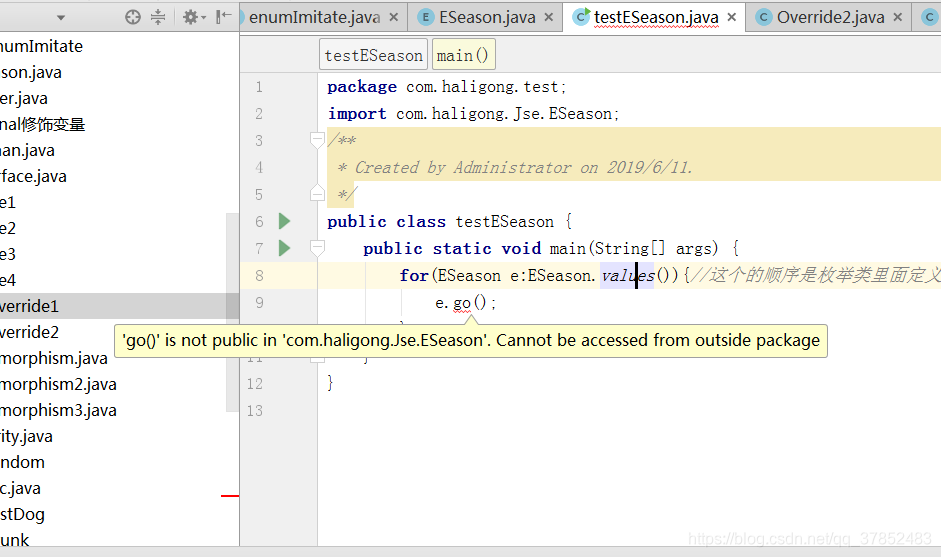Select e2 item in project tree
The height and width of the screenshot is (557, 941).
8,228
